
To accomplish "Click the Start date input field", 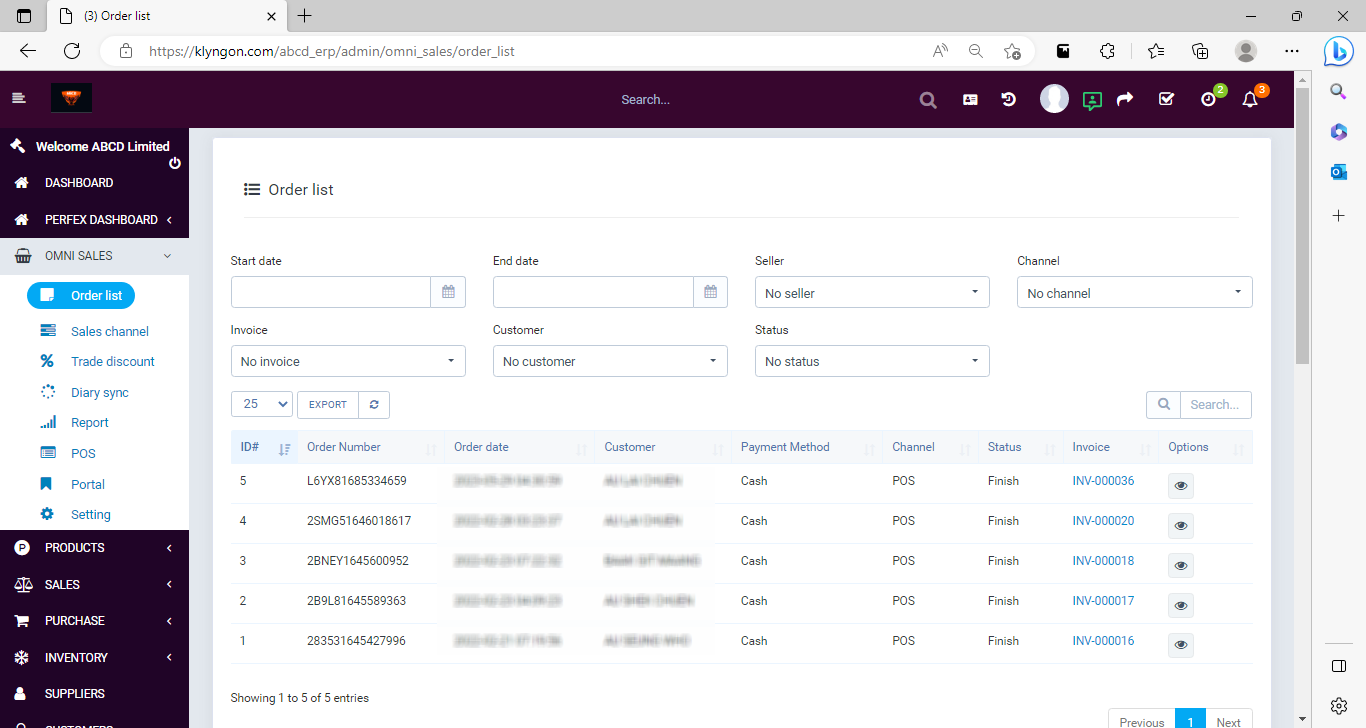I will click(331, 292).
